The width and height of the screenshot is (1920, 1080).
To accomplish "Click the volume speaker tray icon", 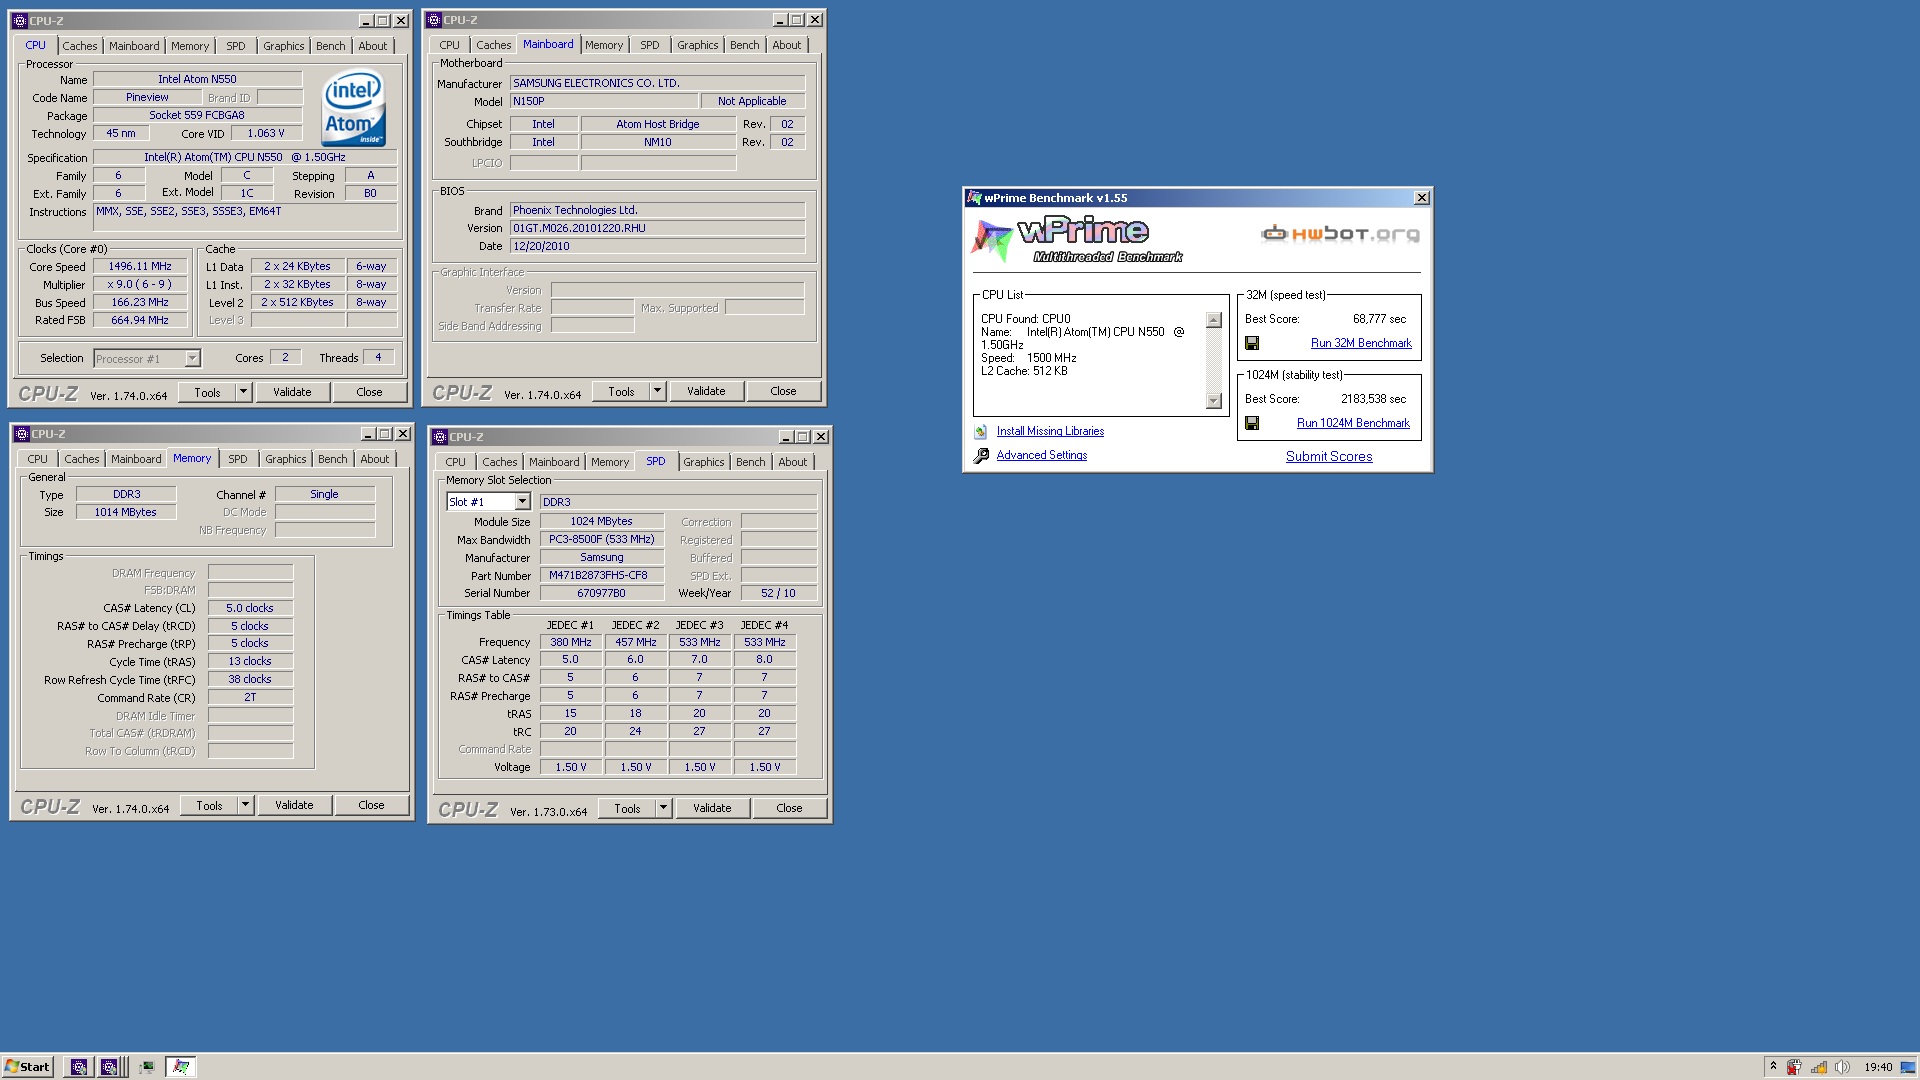I will pyautogui.click(x=1843, y=1067).
